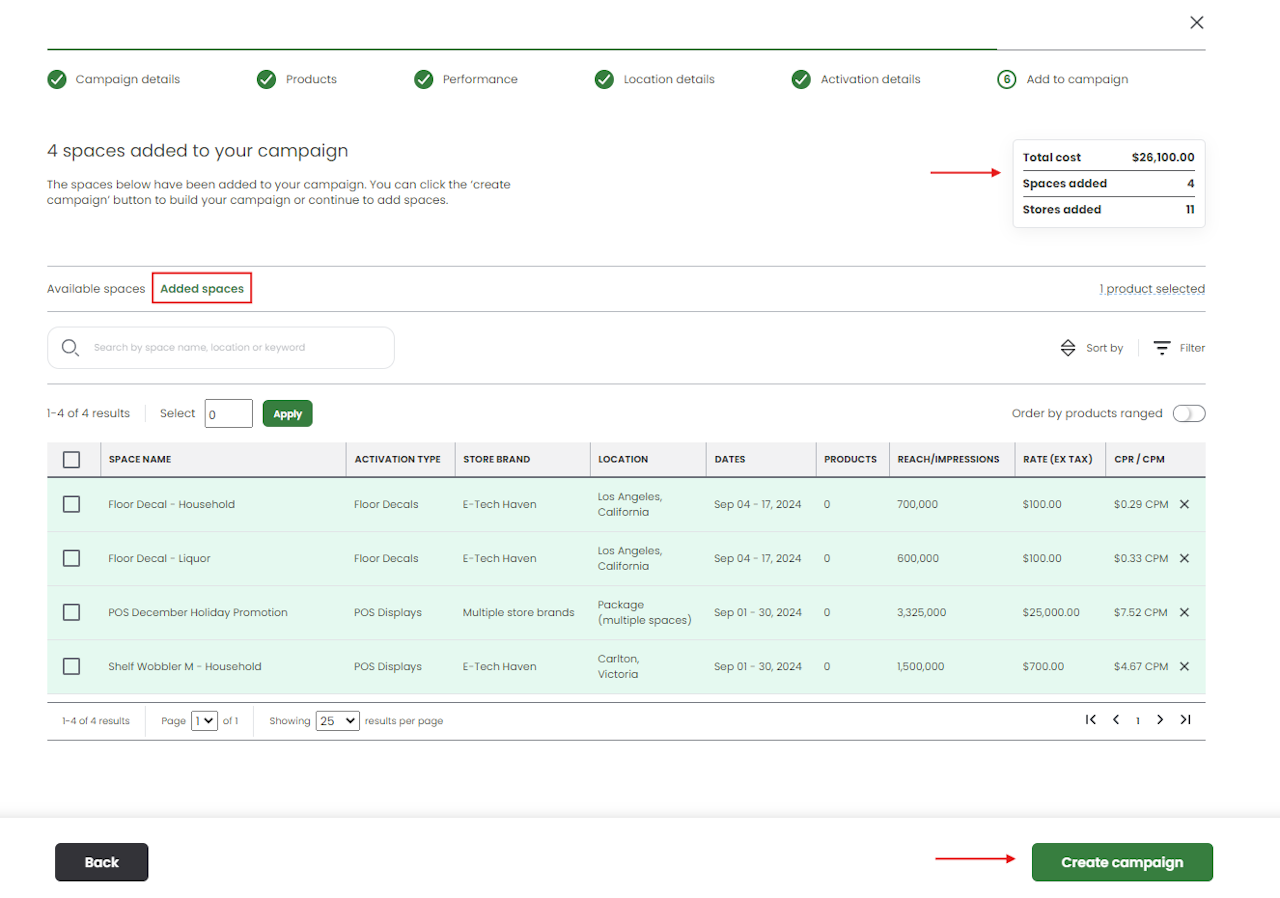Open the Sort by options
This screenshot has width=1280, height=898.
pyautogui.click(x=1092, y=348)
